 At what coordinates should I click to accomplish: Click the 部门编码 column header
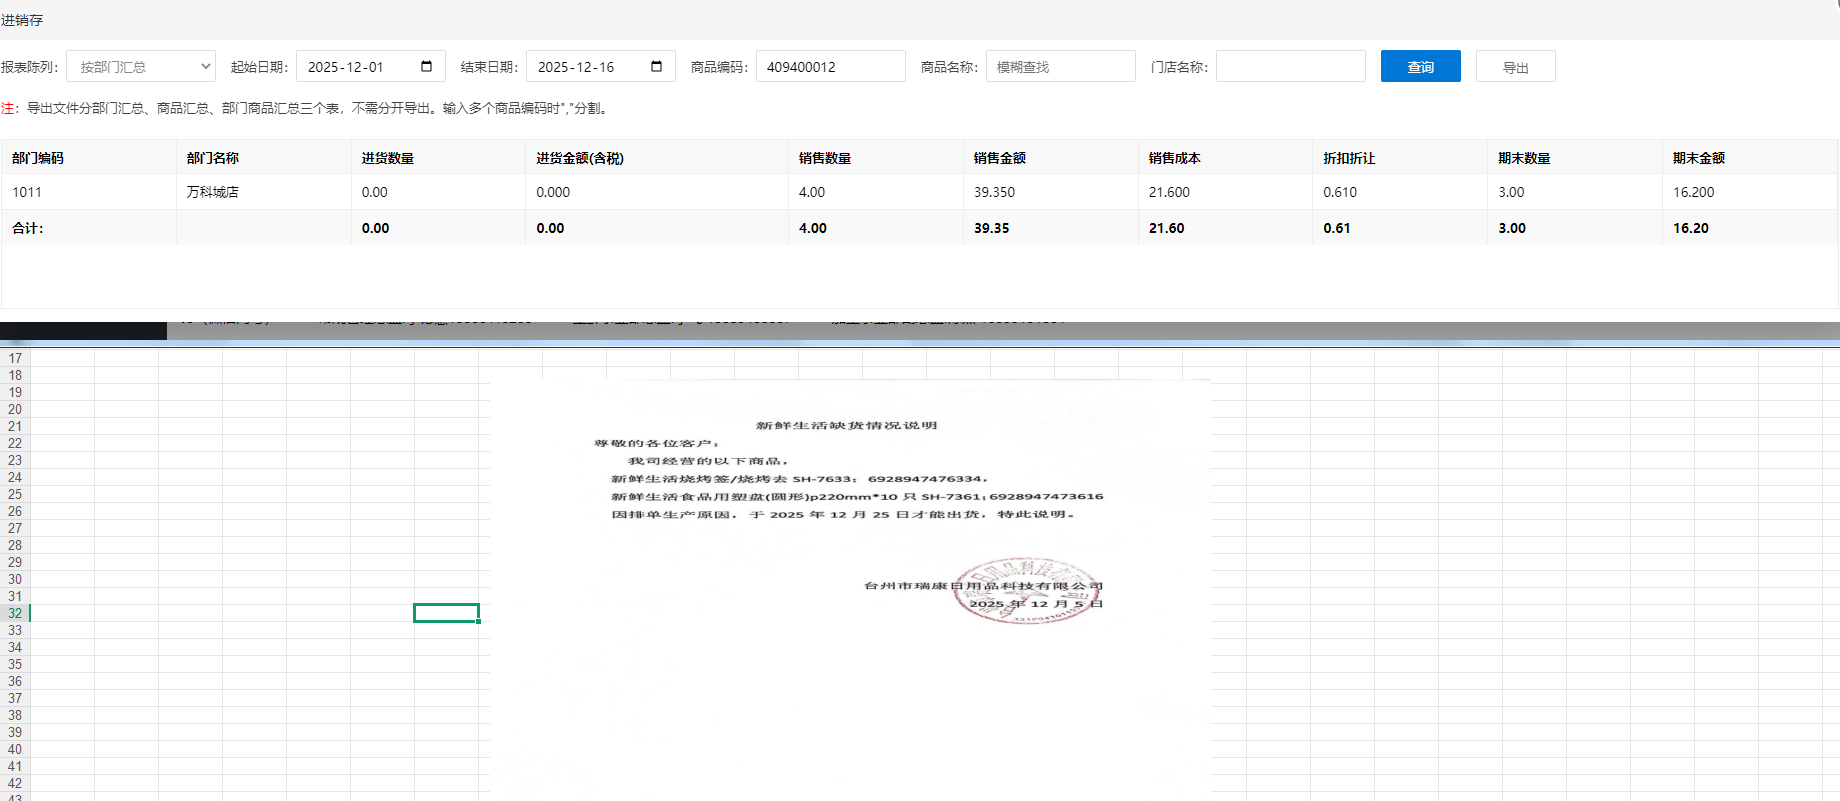tap(38, 158)
